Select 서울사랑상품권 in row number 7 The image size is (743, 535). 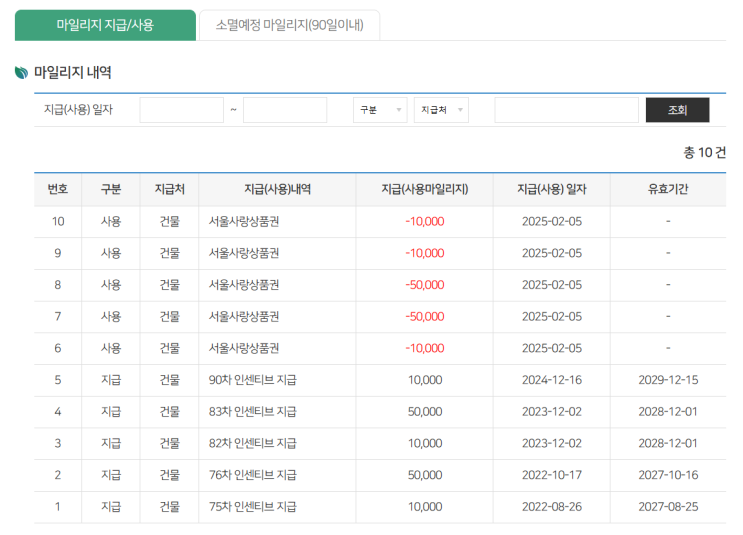click(x=244, y=317)
